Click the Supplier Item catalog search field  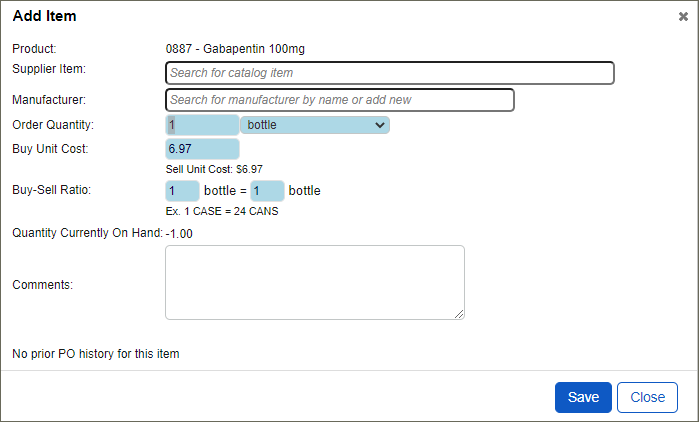[390, 73]
